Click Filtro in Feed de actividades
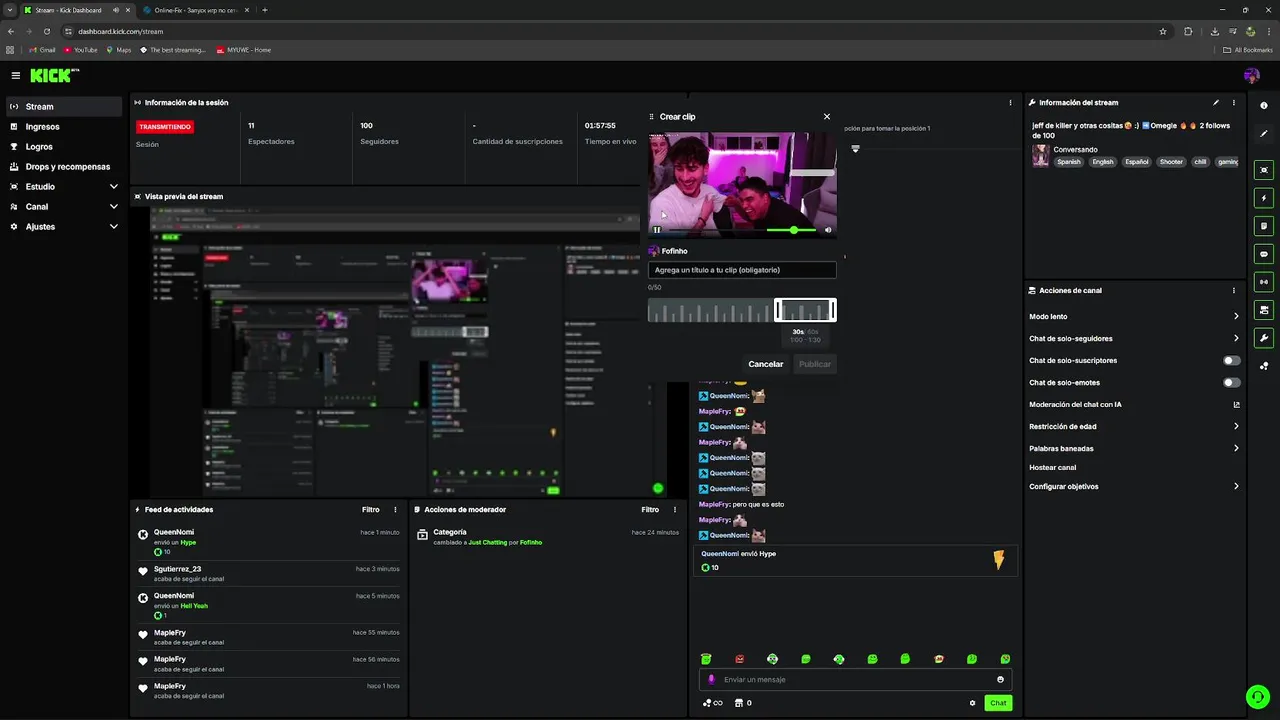The width and height of the screenshot is (1280, 720). tap(370, 510)
